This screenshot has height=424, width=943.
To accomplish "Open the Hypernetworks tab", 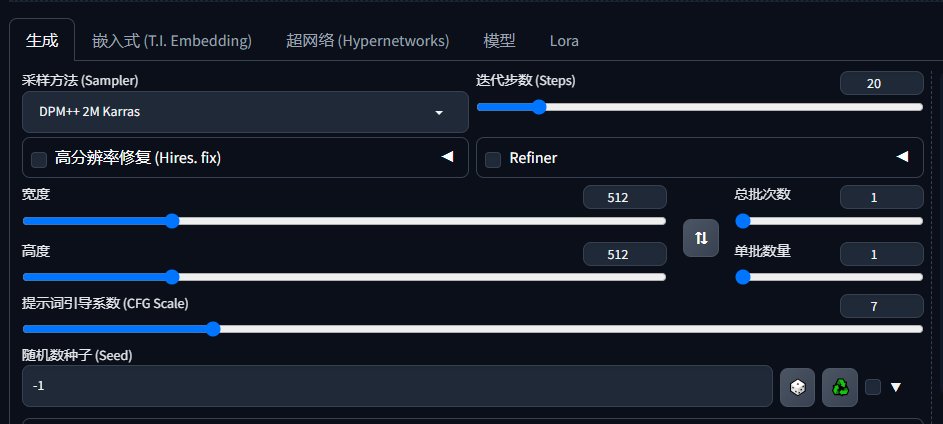I will [x=367, y=41].
